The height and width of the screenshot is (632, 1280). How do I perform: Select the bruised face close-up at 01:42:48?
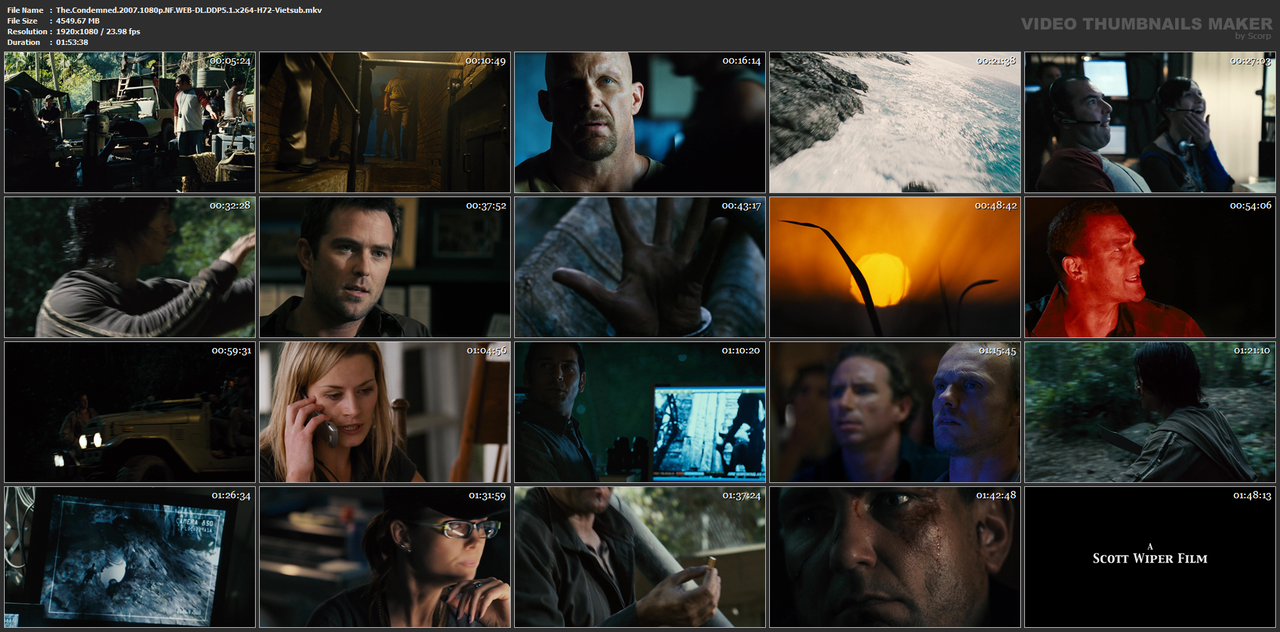895,557
